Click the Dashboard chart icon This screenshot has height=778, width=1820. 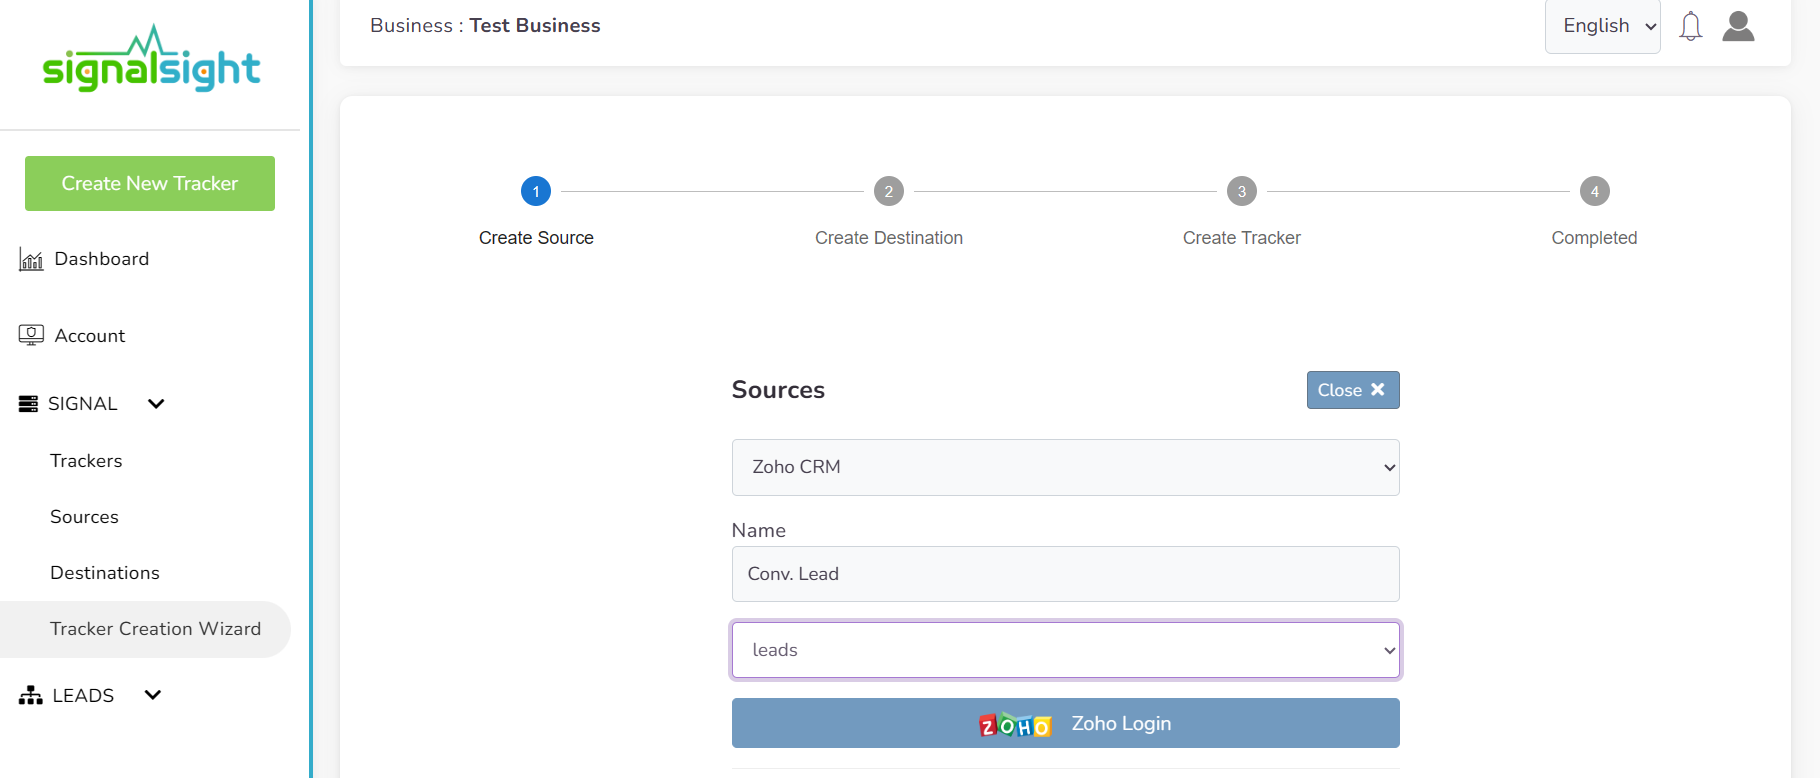(31, 260)
